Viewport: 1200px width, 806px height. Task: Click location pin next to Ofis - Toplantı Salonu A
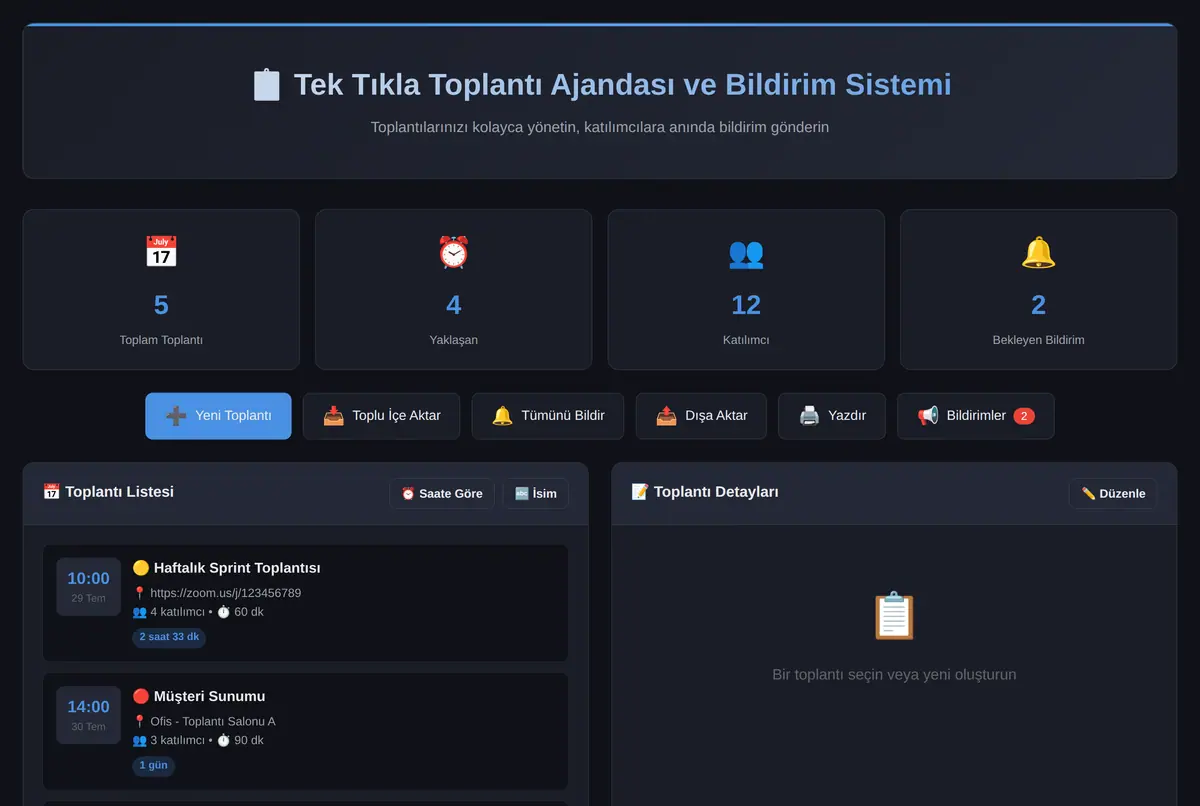[x=139, y=722]
